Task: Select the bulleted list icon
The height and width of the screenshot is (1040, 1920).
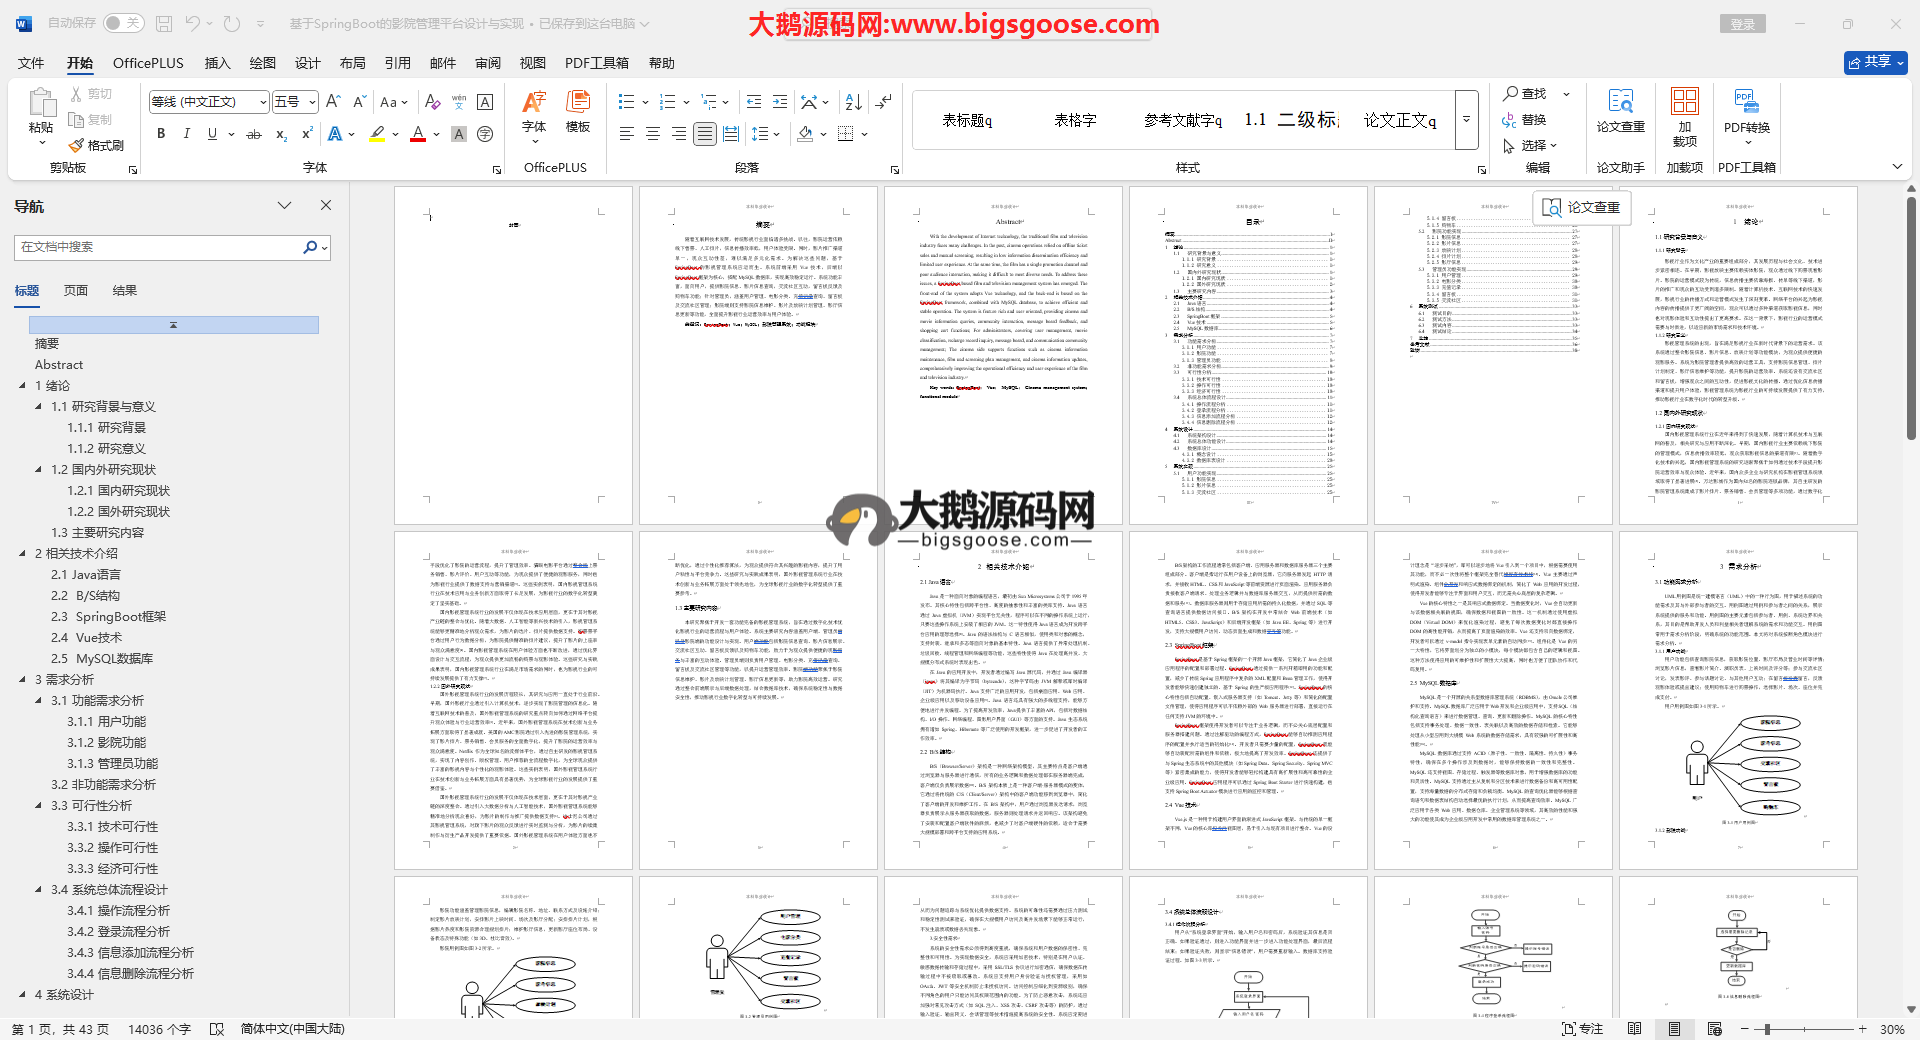Action: click(626, 102)
